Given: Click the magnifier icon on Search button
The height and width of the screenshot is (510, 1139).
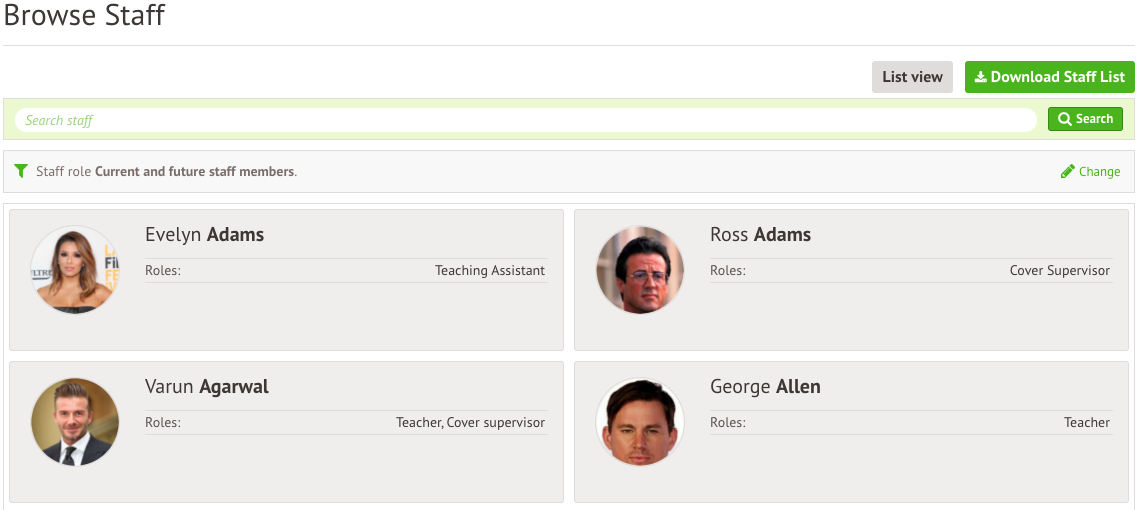Looking at the screenshot, I should (1065, 119).
